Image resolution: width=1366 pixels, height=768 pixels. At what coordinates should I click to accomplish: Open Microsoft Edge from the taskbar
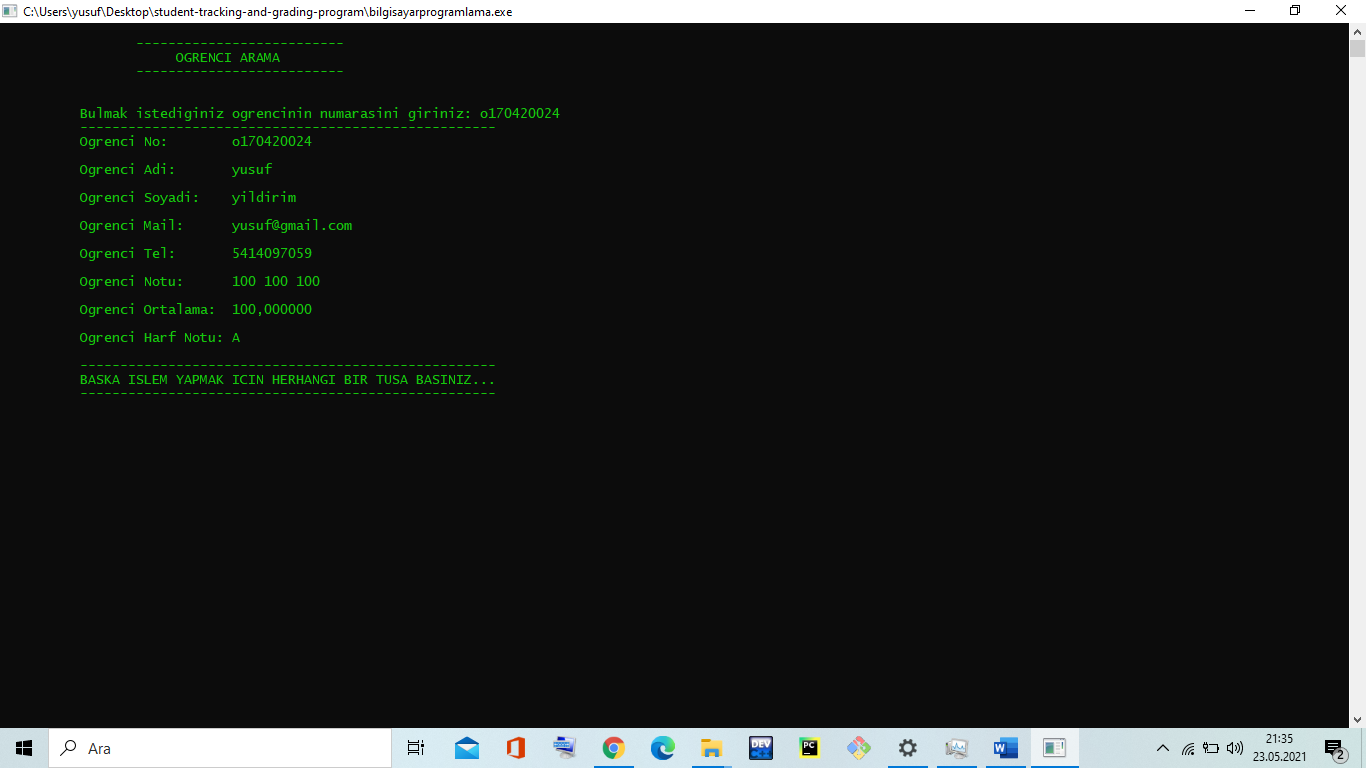(x=662, y=748)
